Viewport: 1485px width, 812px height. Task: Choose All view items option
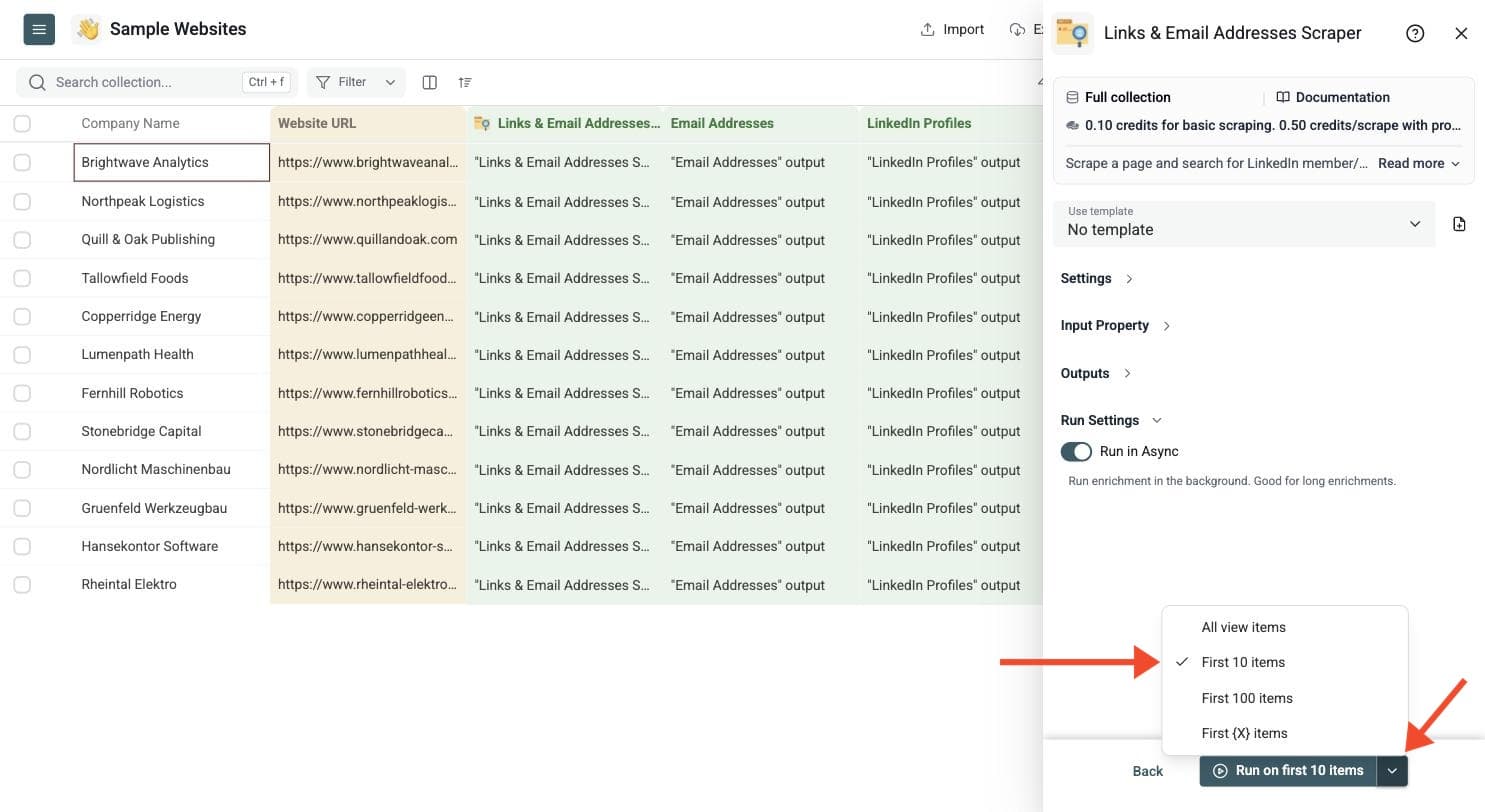(1285, 628)
